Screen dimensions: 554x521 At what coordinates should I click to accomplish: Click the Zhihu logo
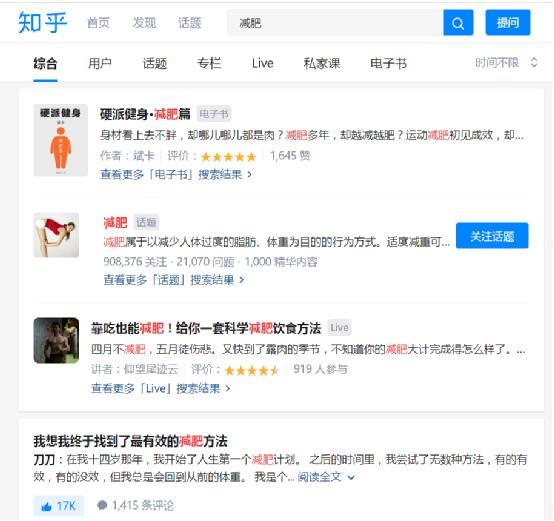42,23
